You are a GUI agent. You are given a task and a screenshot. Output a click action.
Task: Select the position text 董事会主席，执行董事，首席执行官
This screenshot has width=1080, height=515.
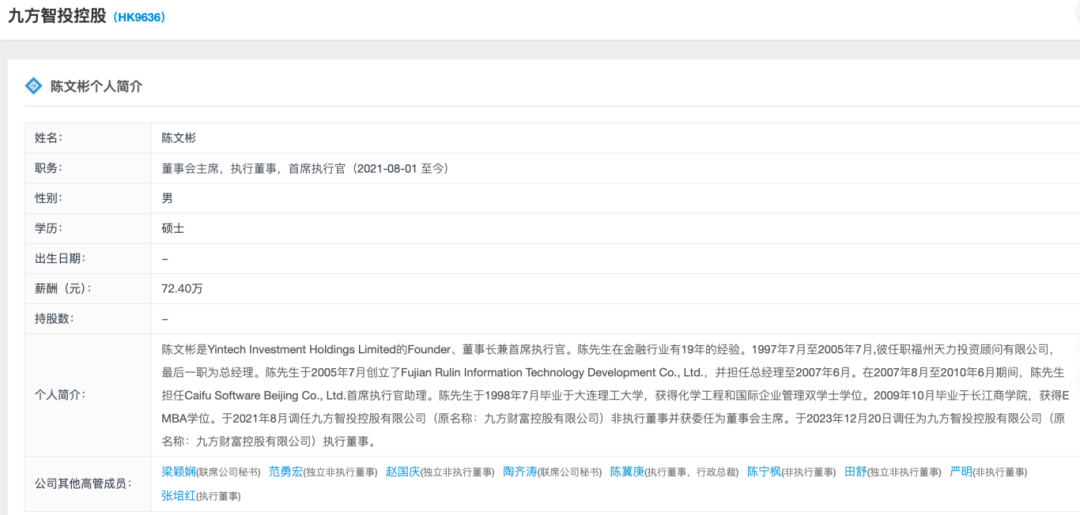pos(252,168)
